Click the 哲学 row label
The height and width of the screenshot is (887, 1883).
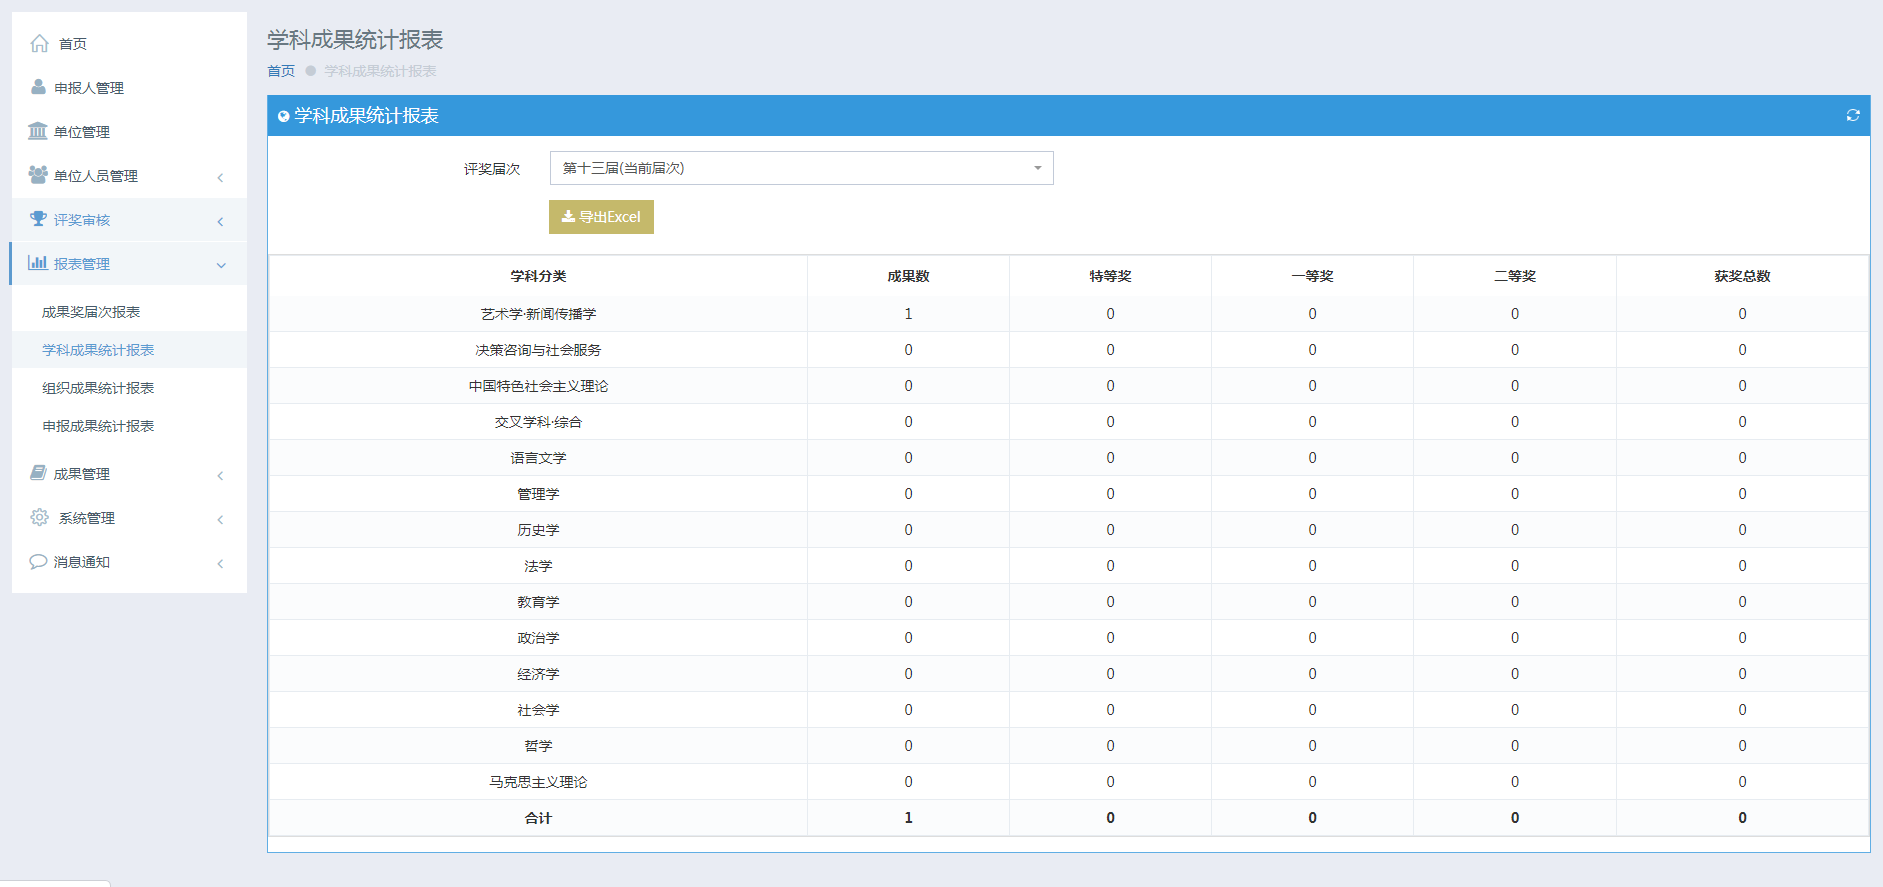pyautogui.click(x=538, y=746)
